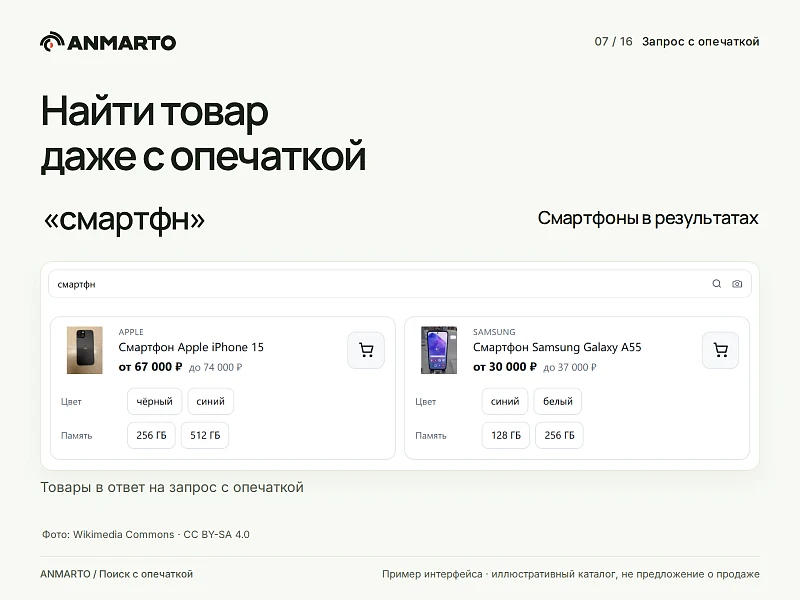Viewport: 800px width, 600px height.
Task: Open the iPhone 15 product thumbnail
Action: coord(85,350)
